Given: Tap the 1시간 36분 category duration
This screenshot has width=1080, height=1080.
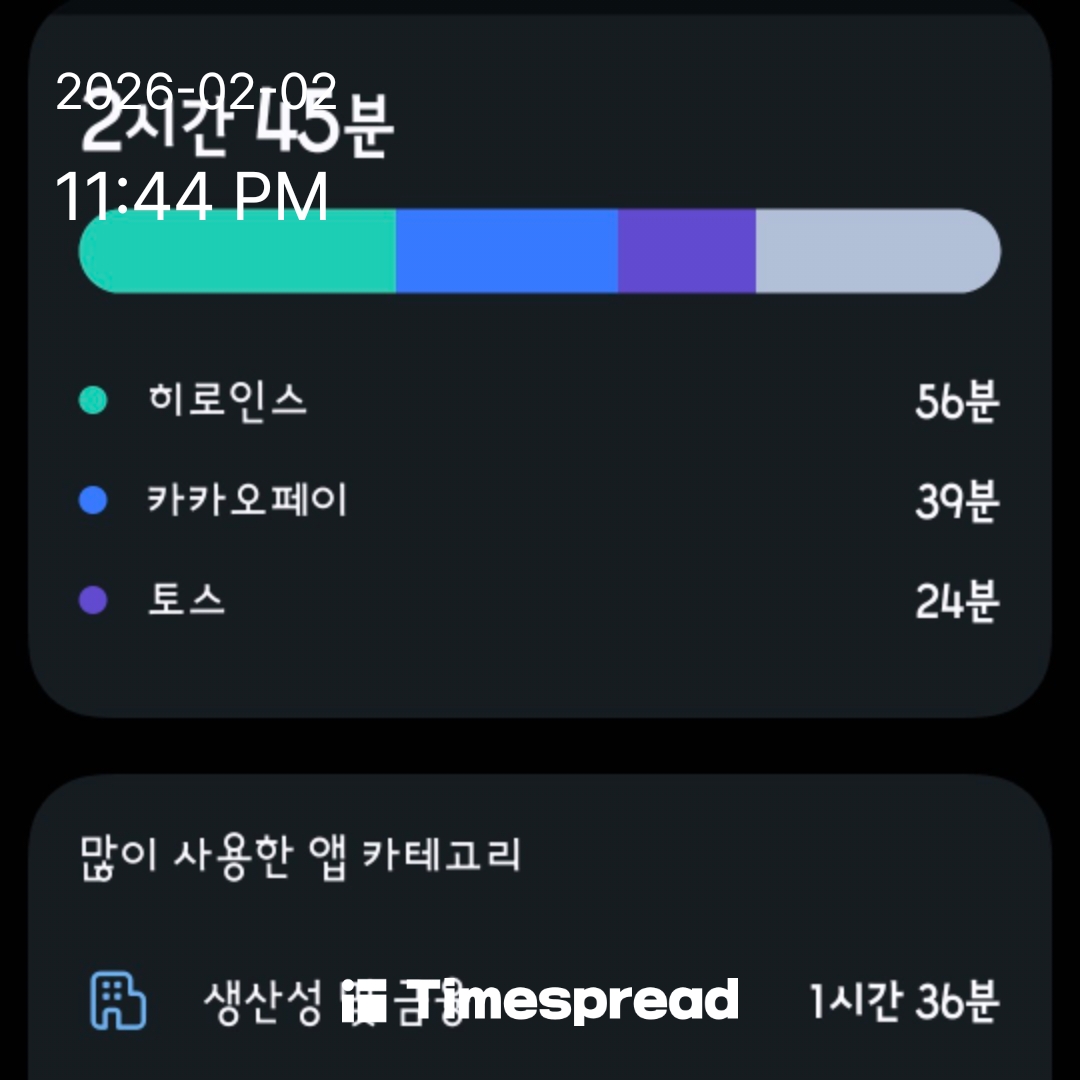Looking at the screenshot, I should (903, 1002).
